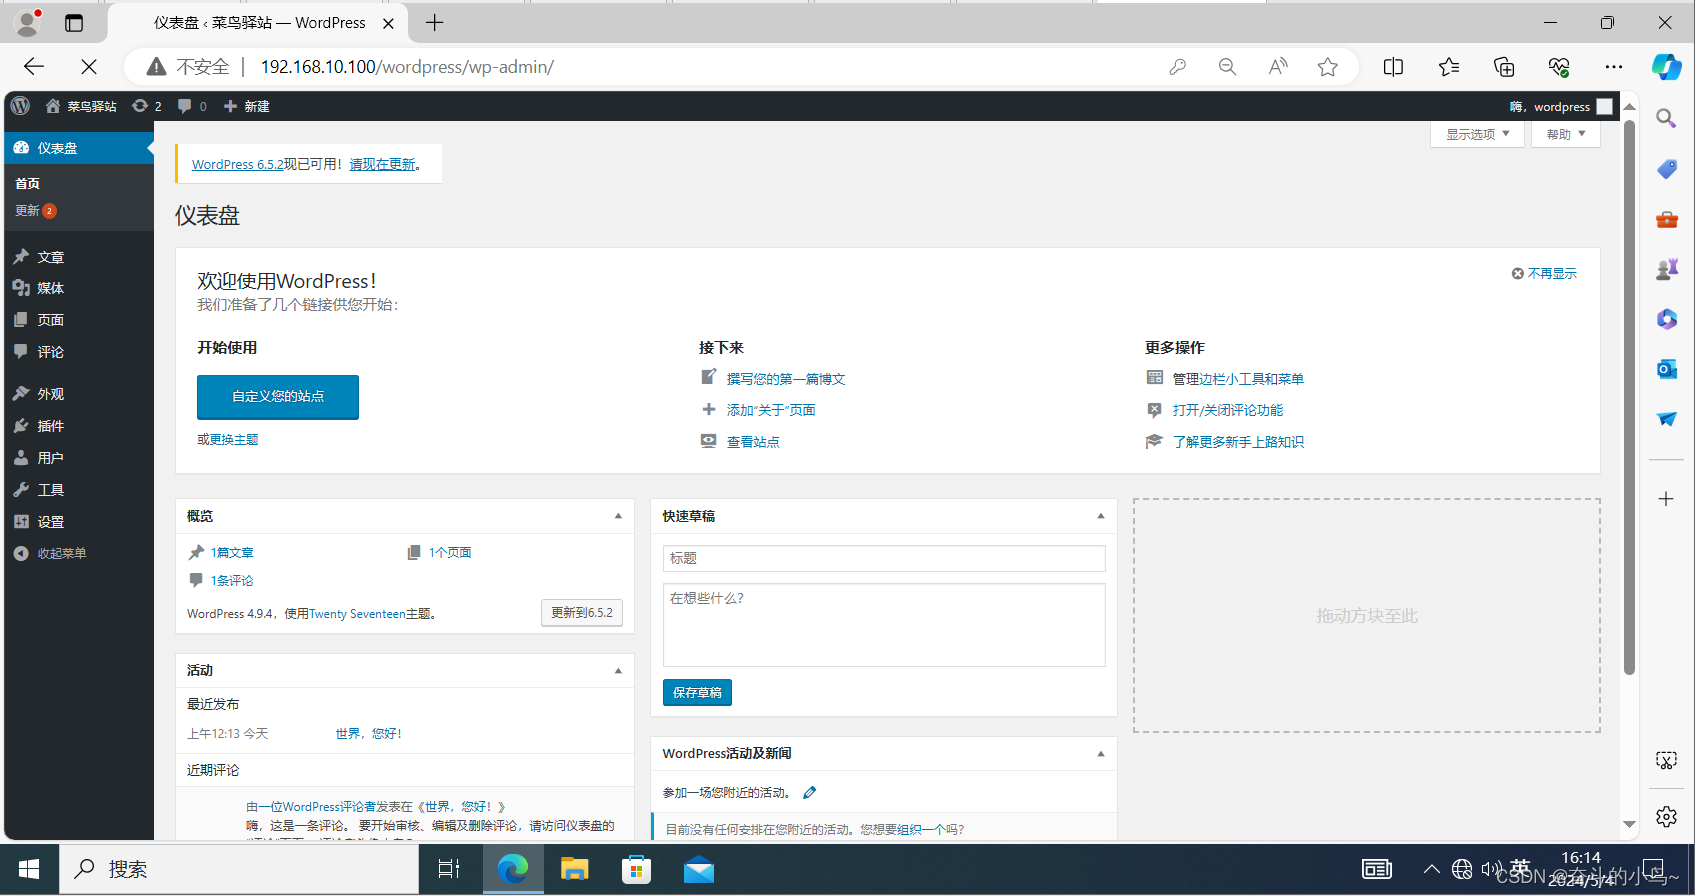
Task: Click 添加"关于"页面 link
Action: tap(771, 410)
